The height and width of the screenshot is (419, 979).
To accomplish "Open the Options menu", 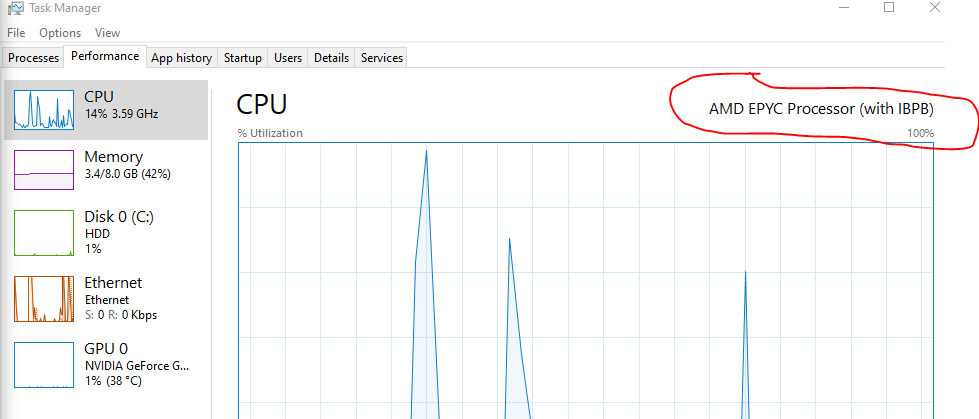I will coord(60,33).
